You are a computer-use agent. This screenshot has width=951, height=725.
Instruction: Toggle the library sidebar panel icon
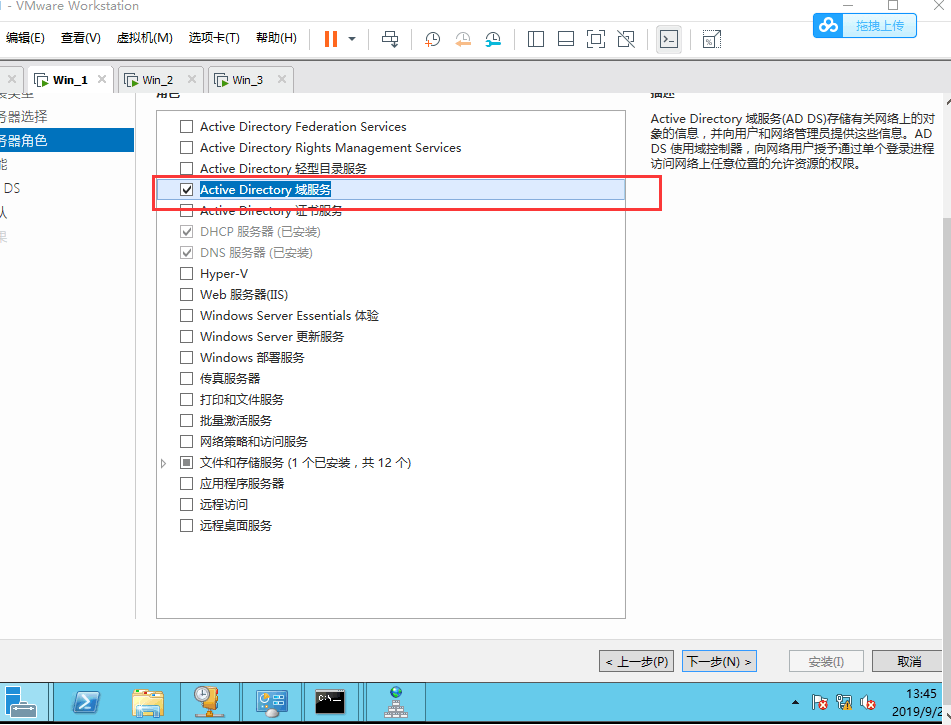tap(536, 39)
